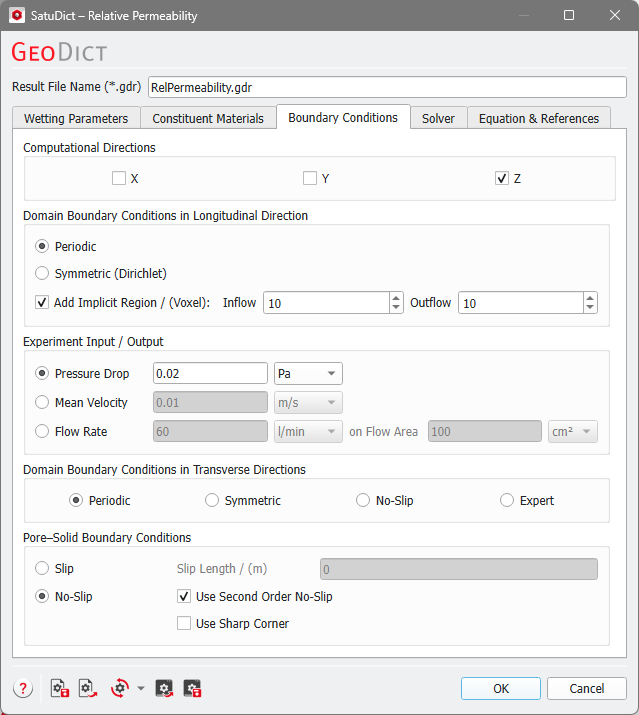The width and height of the screenshot is (639, 715).
Task: Open the Pa pressure unit dropdown
Action: [308, 374]
